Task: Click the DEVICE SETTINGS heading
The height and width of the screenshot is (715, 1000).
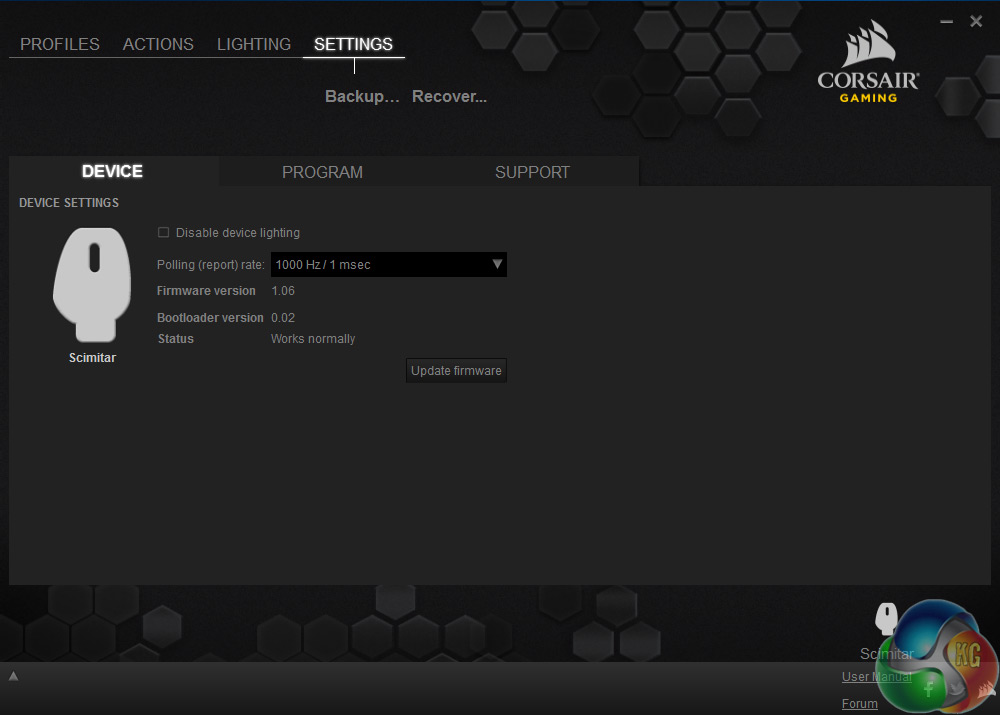Action: pyautogui.click(x=69, y=203)
